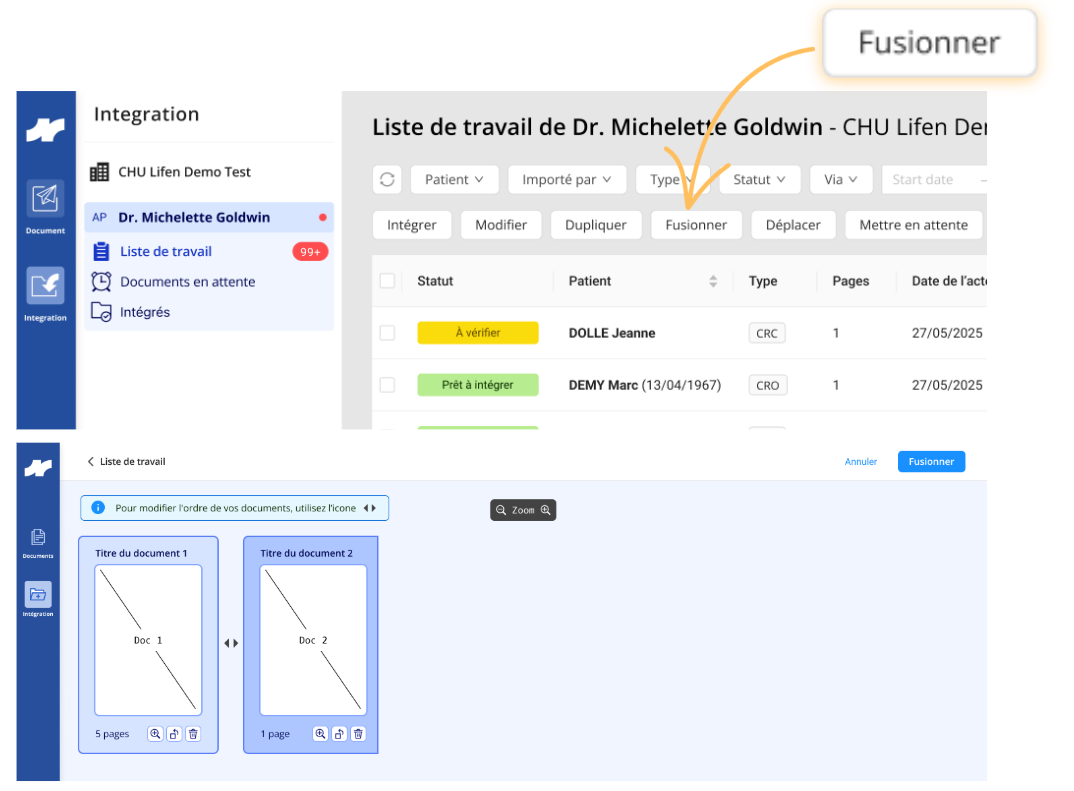
Task: Expand the Importé par filter dropdown
Action: (x=566, y=179)
